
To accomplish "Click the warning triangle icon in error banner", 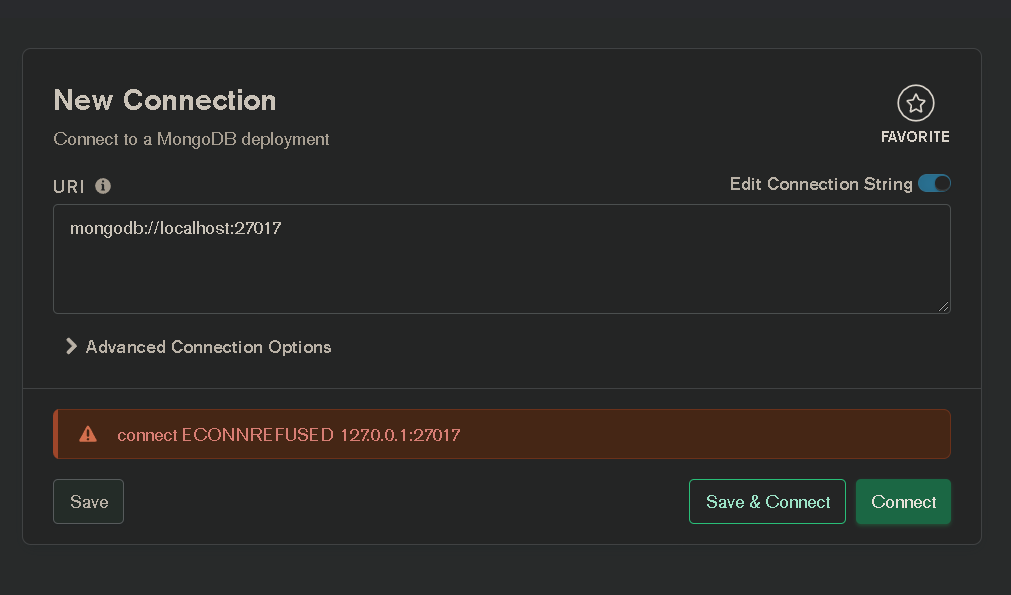I will [x=88, y=434].
